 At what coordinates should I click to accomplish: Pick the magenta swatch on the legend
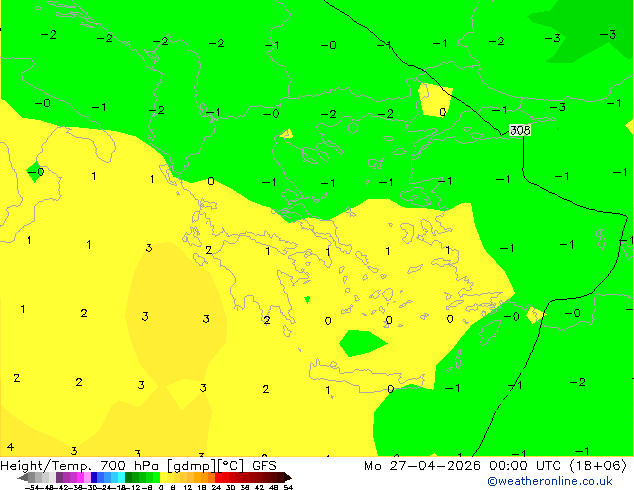(x=80, y=478)
